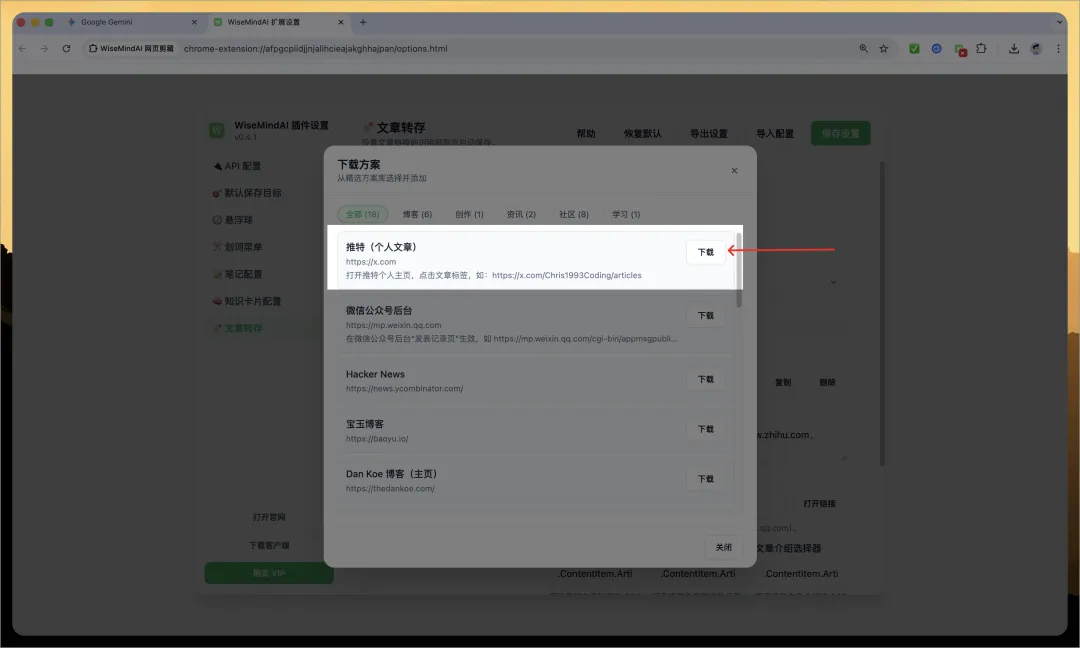Image resolution: width=1080 pixels, height=648 pixels.
Task: Click the green 保存设置 button
Action: click(x=840, y=132)
